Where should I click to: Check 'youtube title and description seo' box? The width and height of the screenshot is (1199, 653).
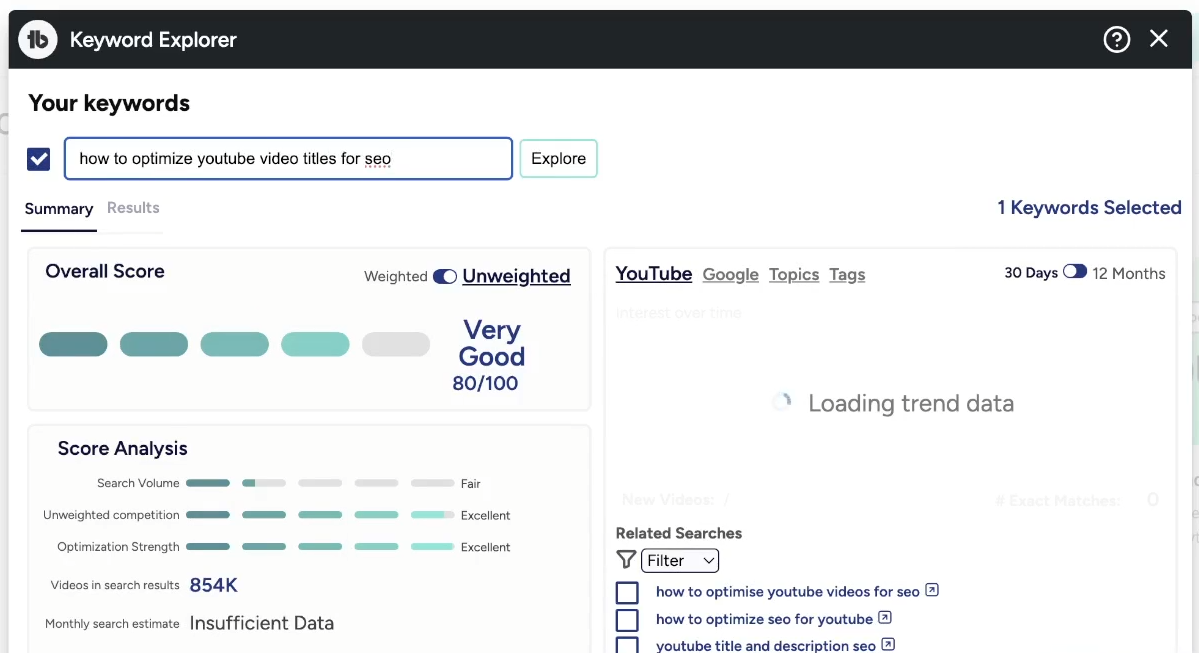[627, 645]
